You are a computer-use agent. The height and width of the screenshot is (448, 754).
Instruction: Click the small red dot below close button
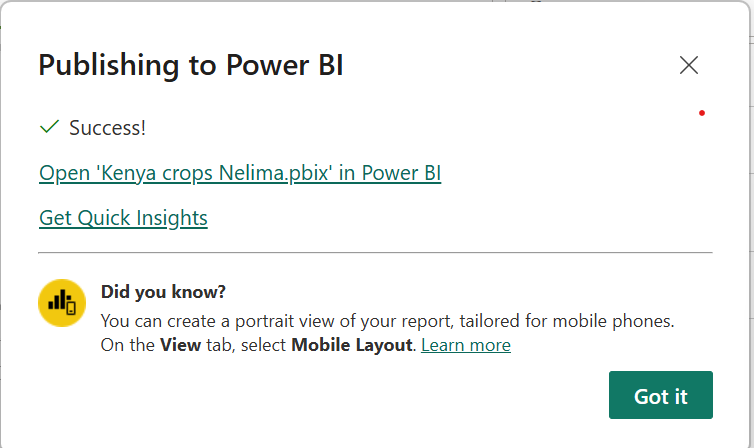click(702, 113)
